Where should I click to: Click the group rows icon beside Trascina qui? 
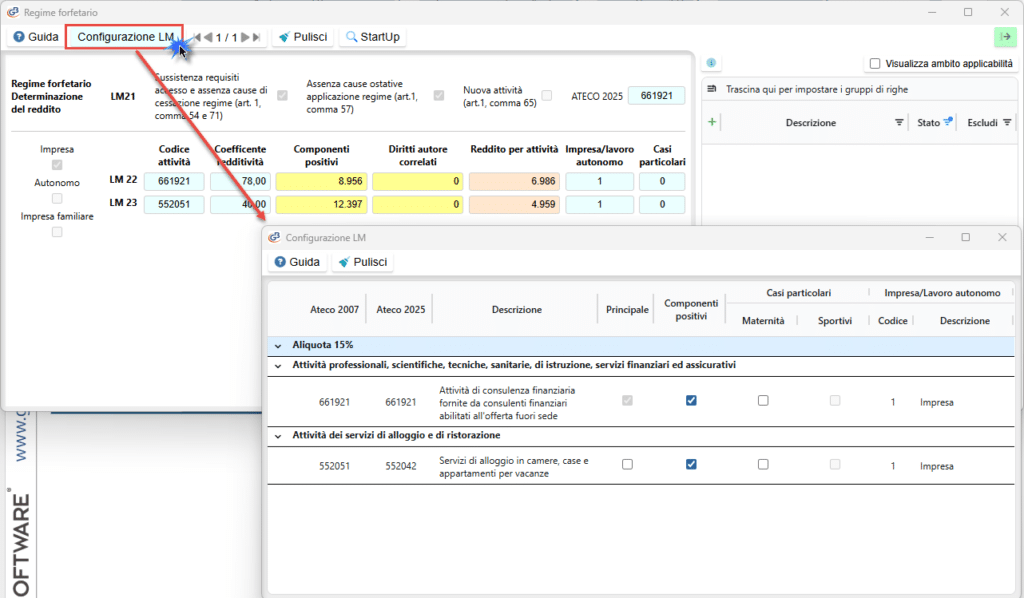click(x=712, y=89)
